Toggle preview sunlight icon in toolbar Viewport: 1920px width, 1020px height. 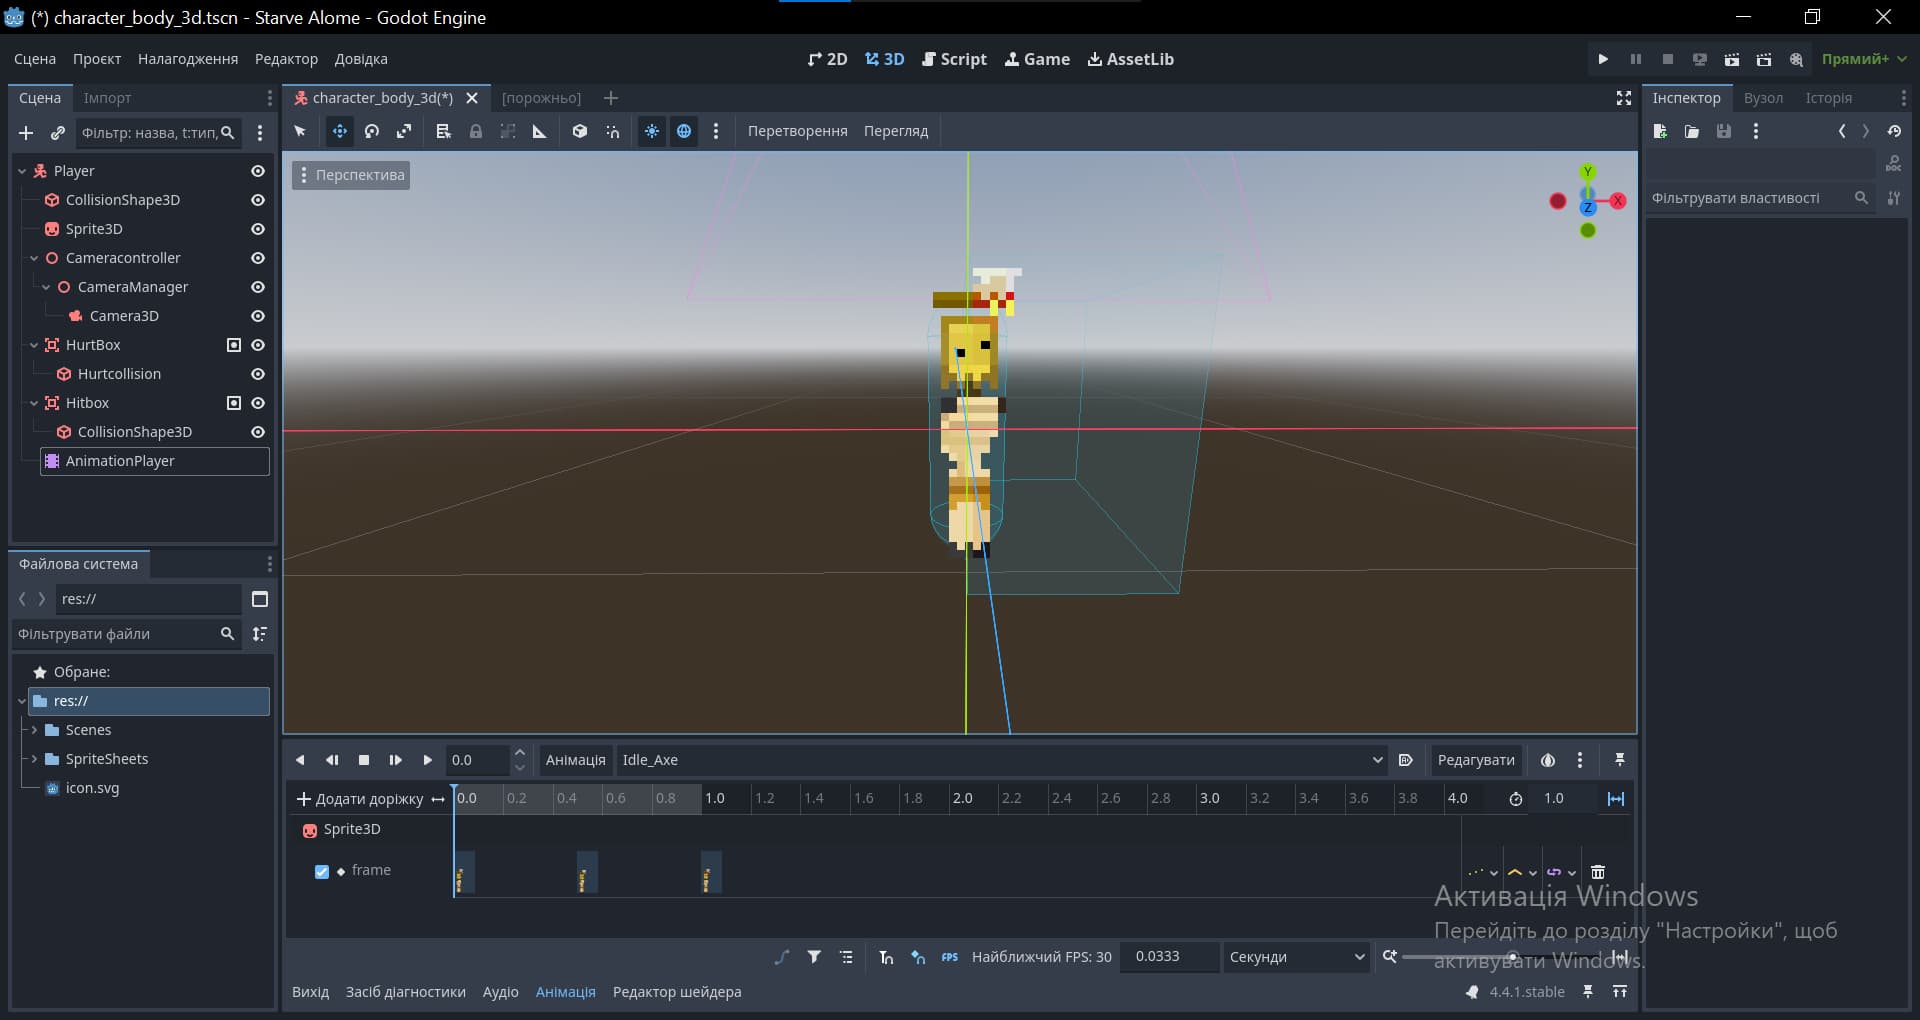point(652,131)
